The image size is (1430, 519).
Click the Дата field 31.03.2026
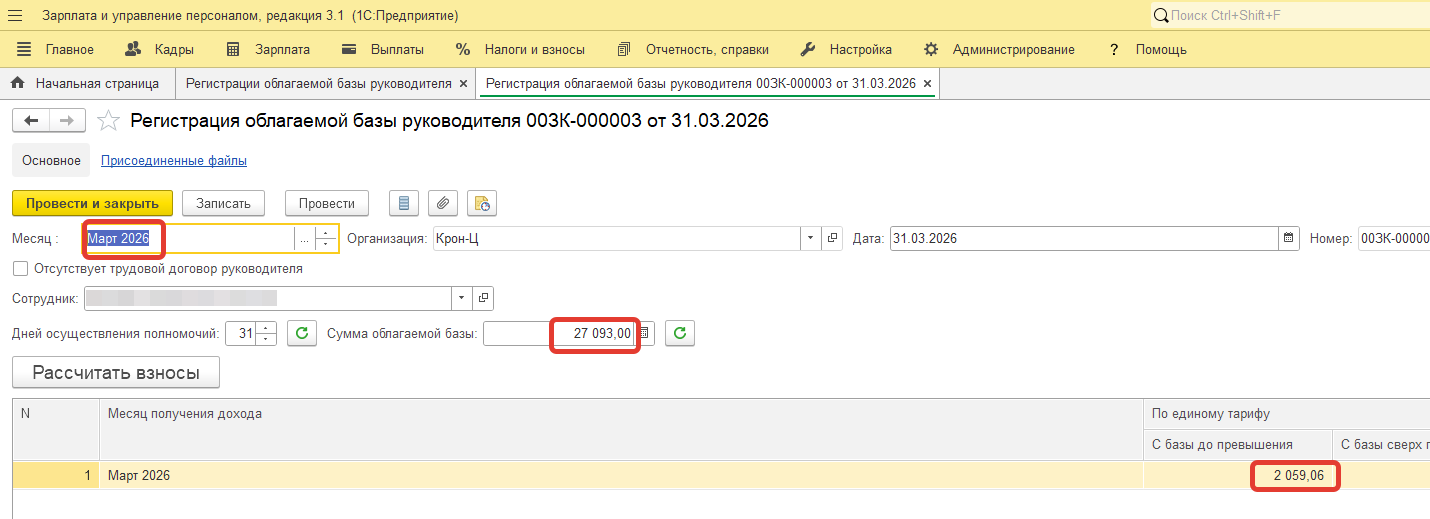point(1084,239)
